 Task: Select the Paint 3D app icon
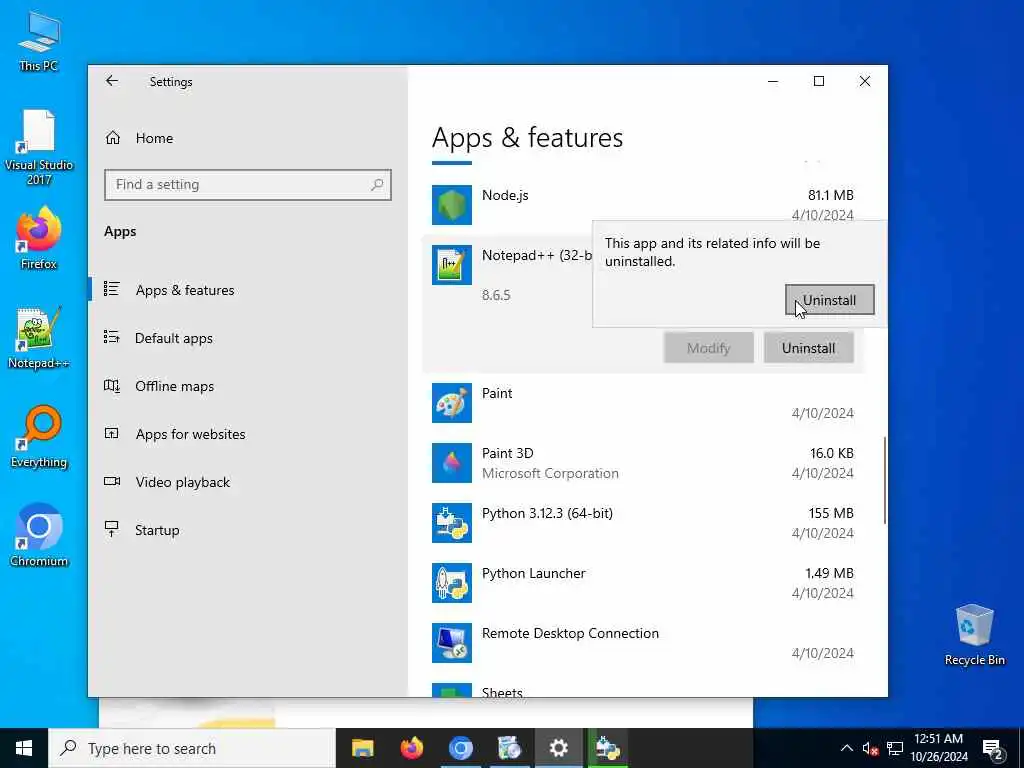coord(452,463)
